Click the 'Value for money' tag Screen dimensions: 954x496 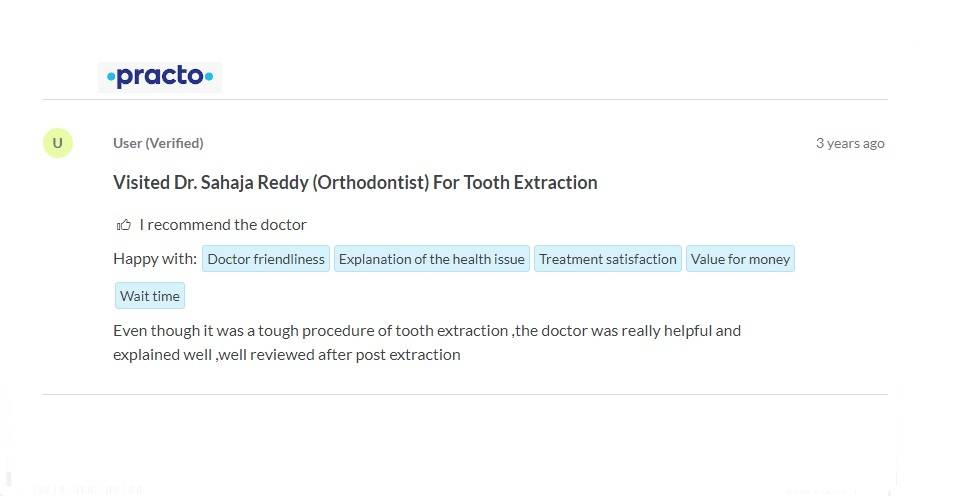(740, 259)
